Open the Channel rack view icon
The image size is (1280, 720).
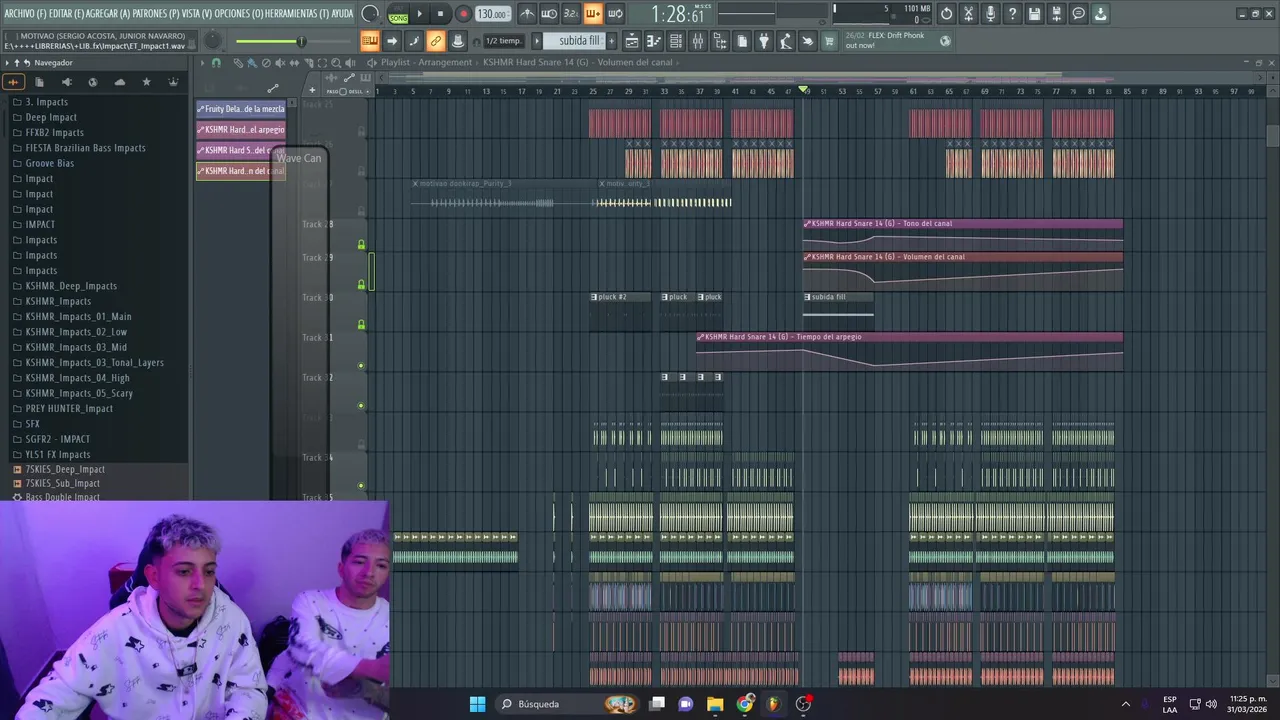[x=676, y=41]
